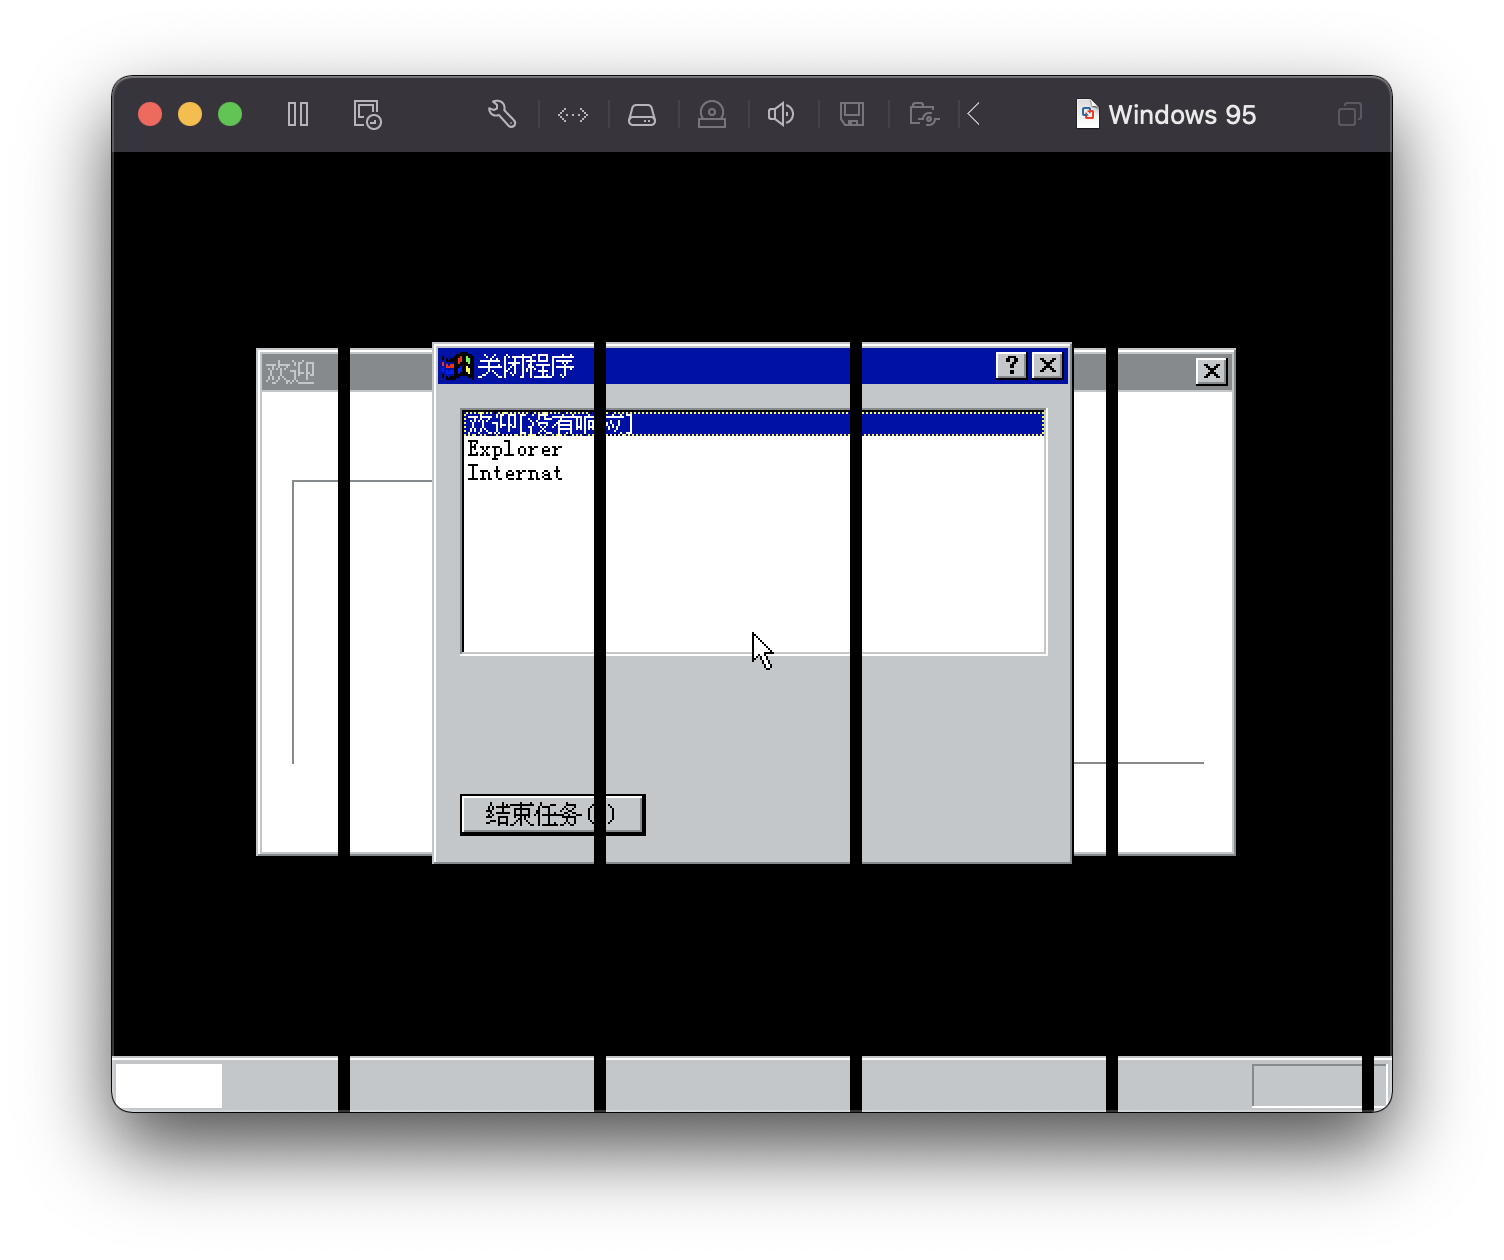The width and height of the screenshot is (1504, 1260).
Task: Click the white Start button area on taskbar
Action: point(169,1086)
